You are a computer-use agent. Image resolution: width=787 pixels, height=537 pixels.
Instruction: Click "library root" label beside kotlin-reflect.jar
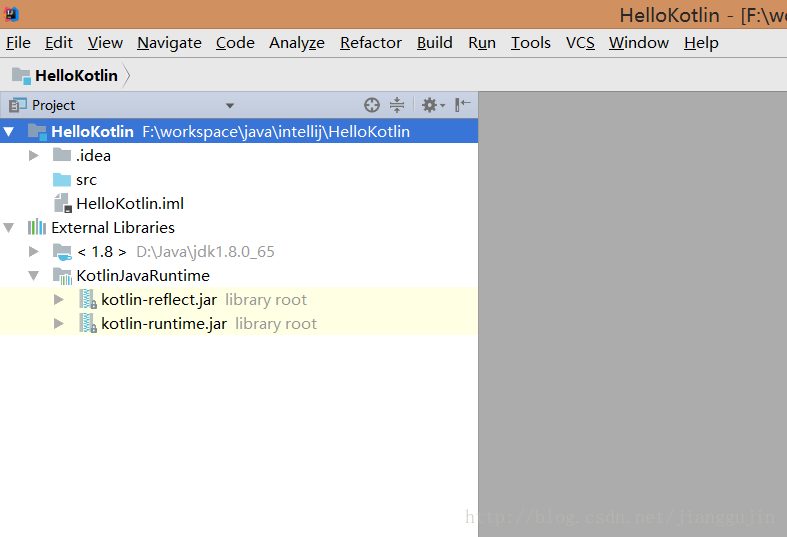pos(266,300)
